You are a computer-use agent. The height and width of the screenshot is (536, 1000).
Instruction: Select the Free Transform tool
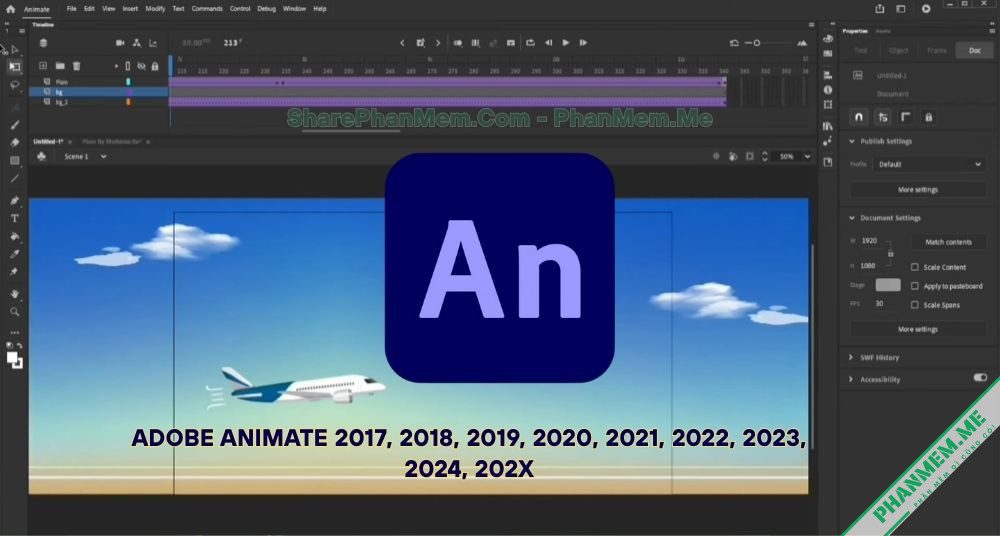(x=15, y=66)
